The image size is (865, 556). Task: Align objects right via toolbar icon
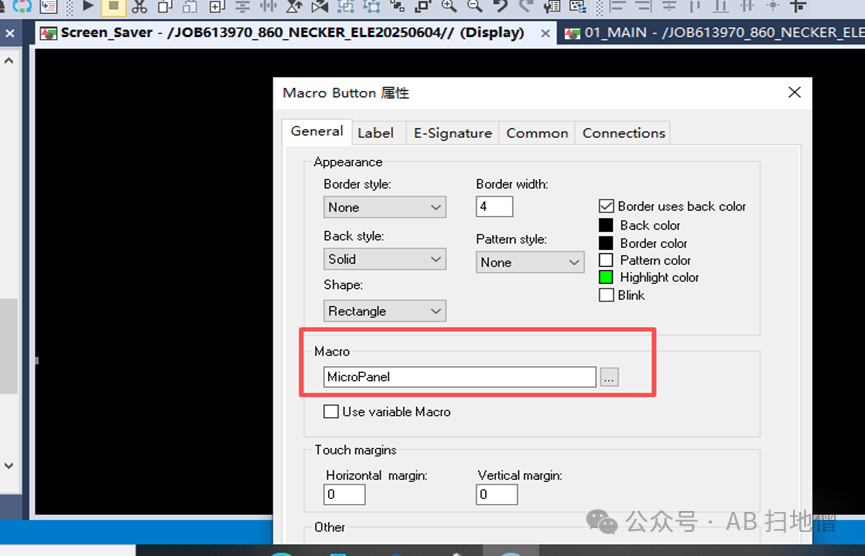[x=643, y=6]
